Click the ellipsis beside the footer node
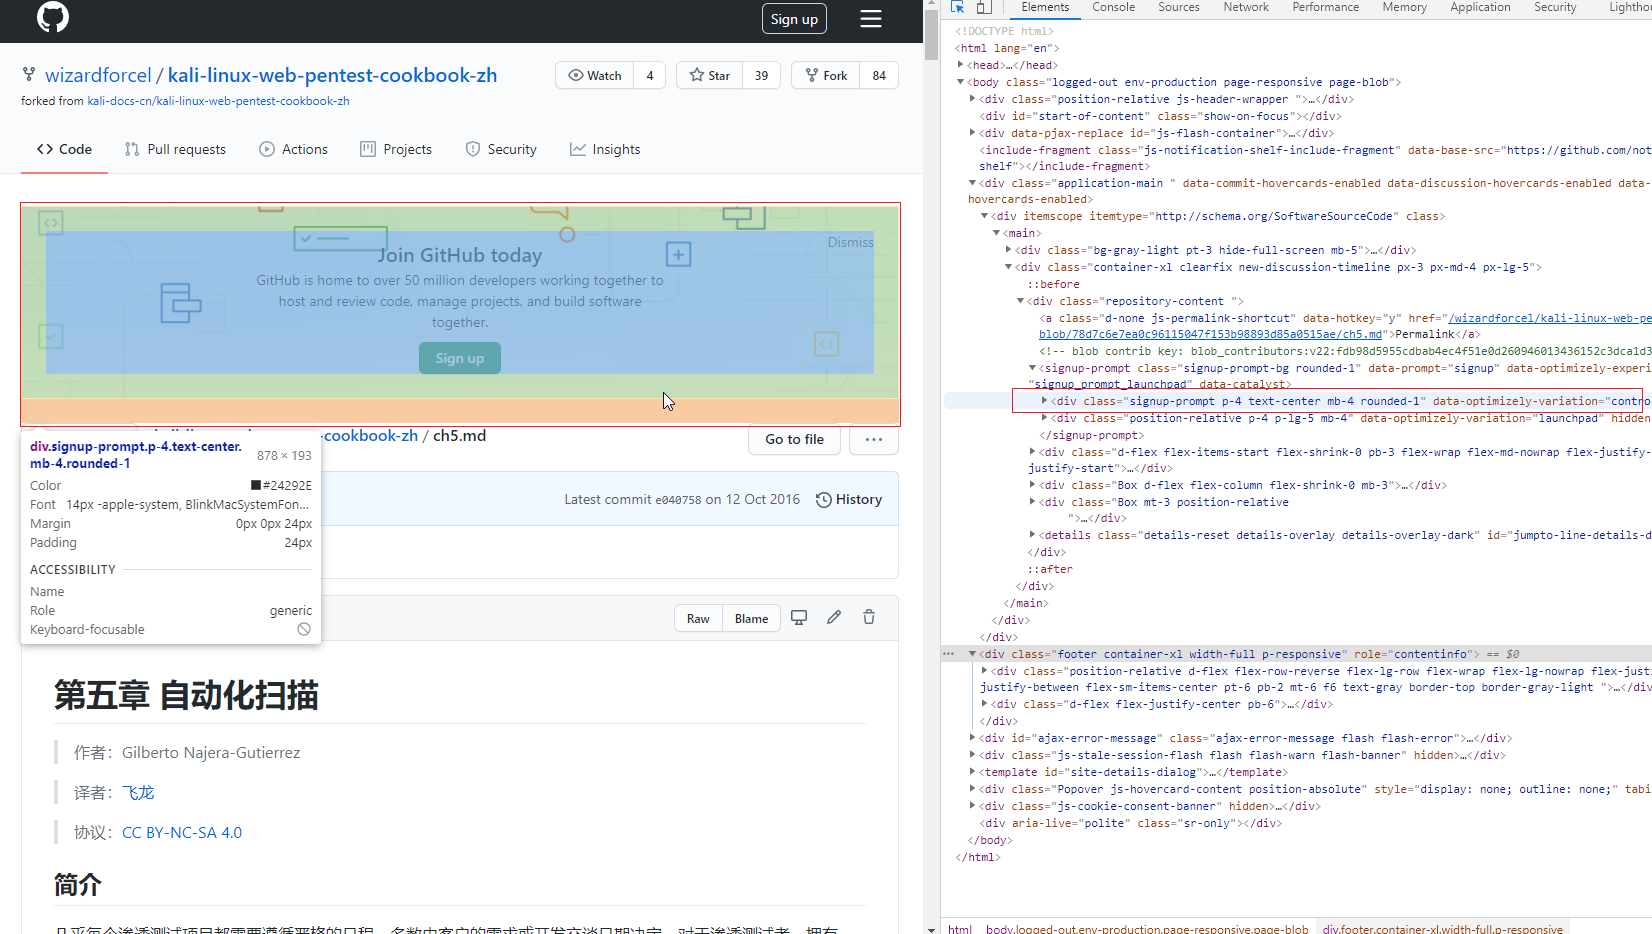Image resolution: width=1652 pixels, height=934 pixels. pyautogui.click(x=949, y=654)
